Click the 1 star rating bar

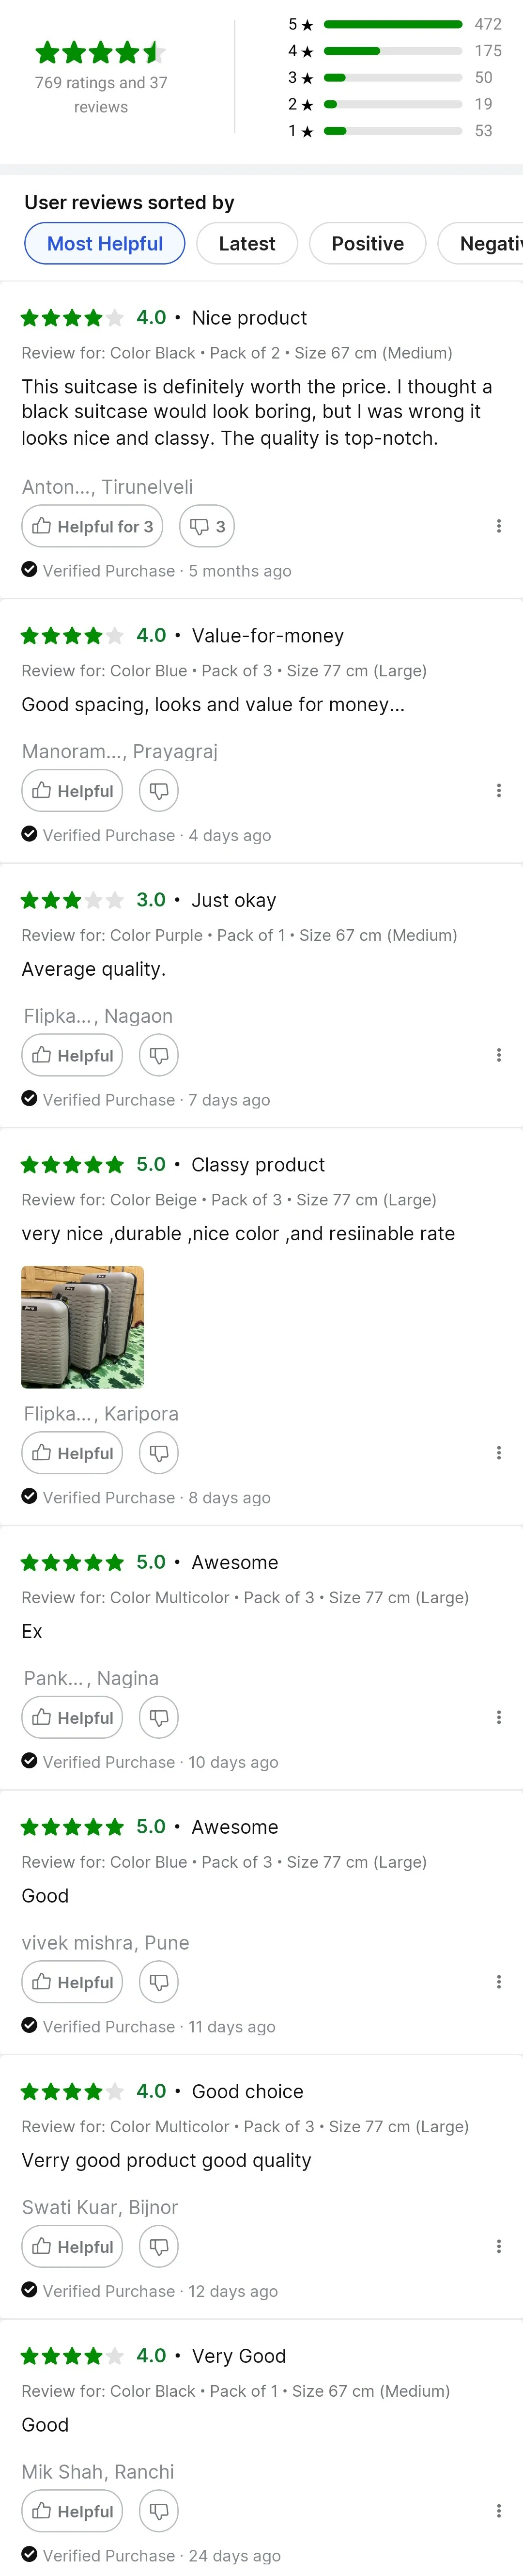(x=393, y=130)
